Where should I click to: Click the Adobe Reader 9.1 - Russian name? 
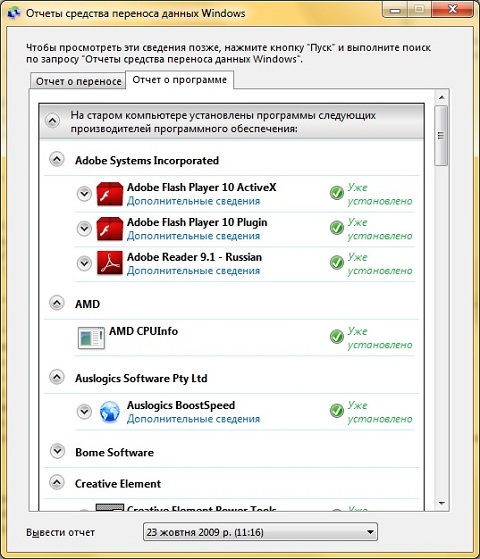194,257
